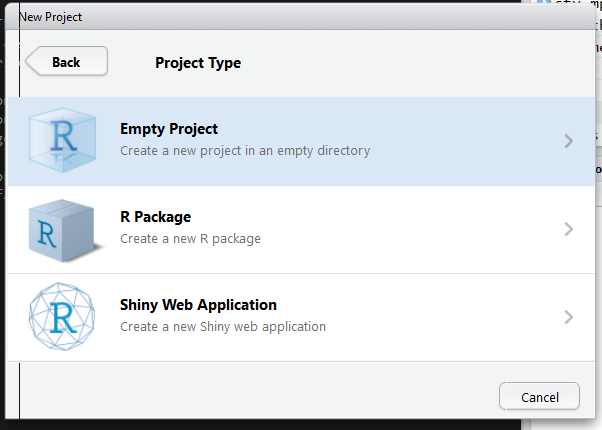Cancel the New Project dialog

[539, 397]
